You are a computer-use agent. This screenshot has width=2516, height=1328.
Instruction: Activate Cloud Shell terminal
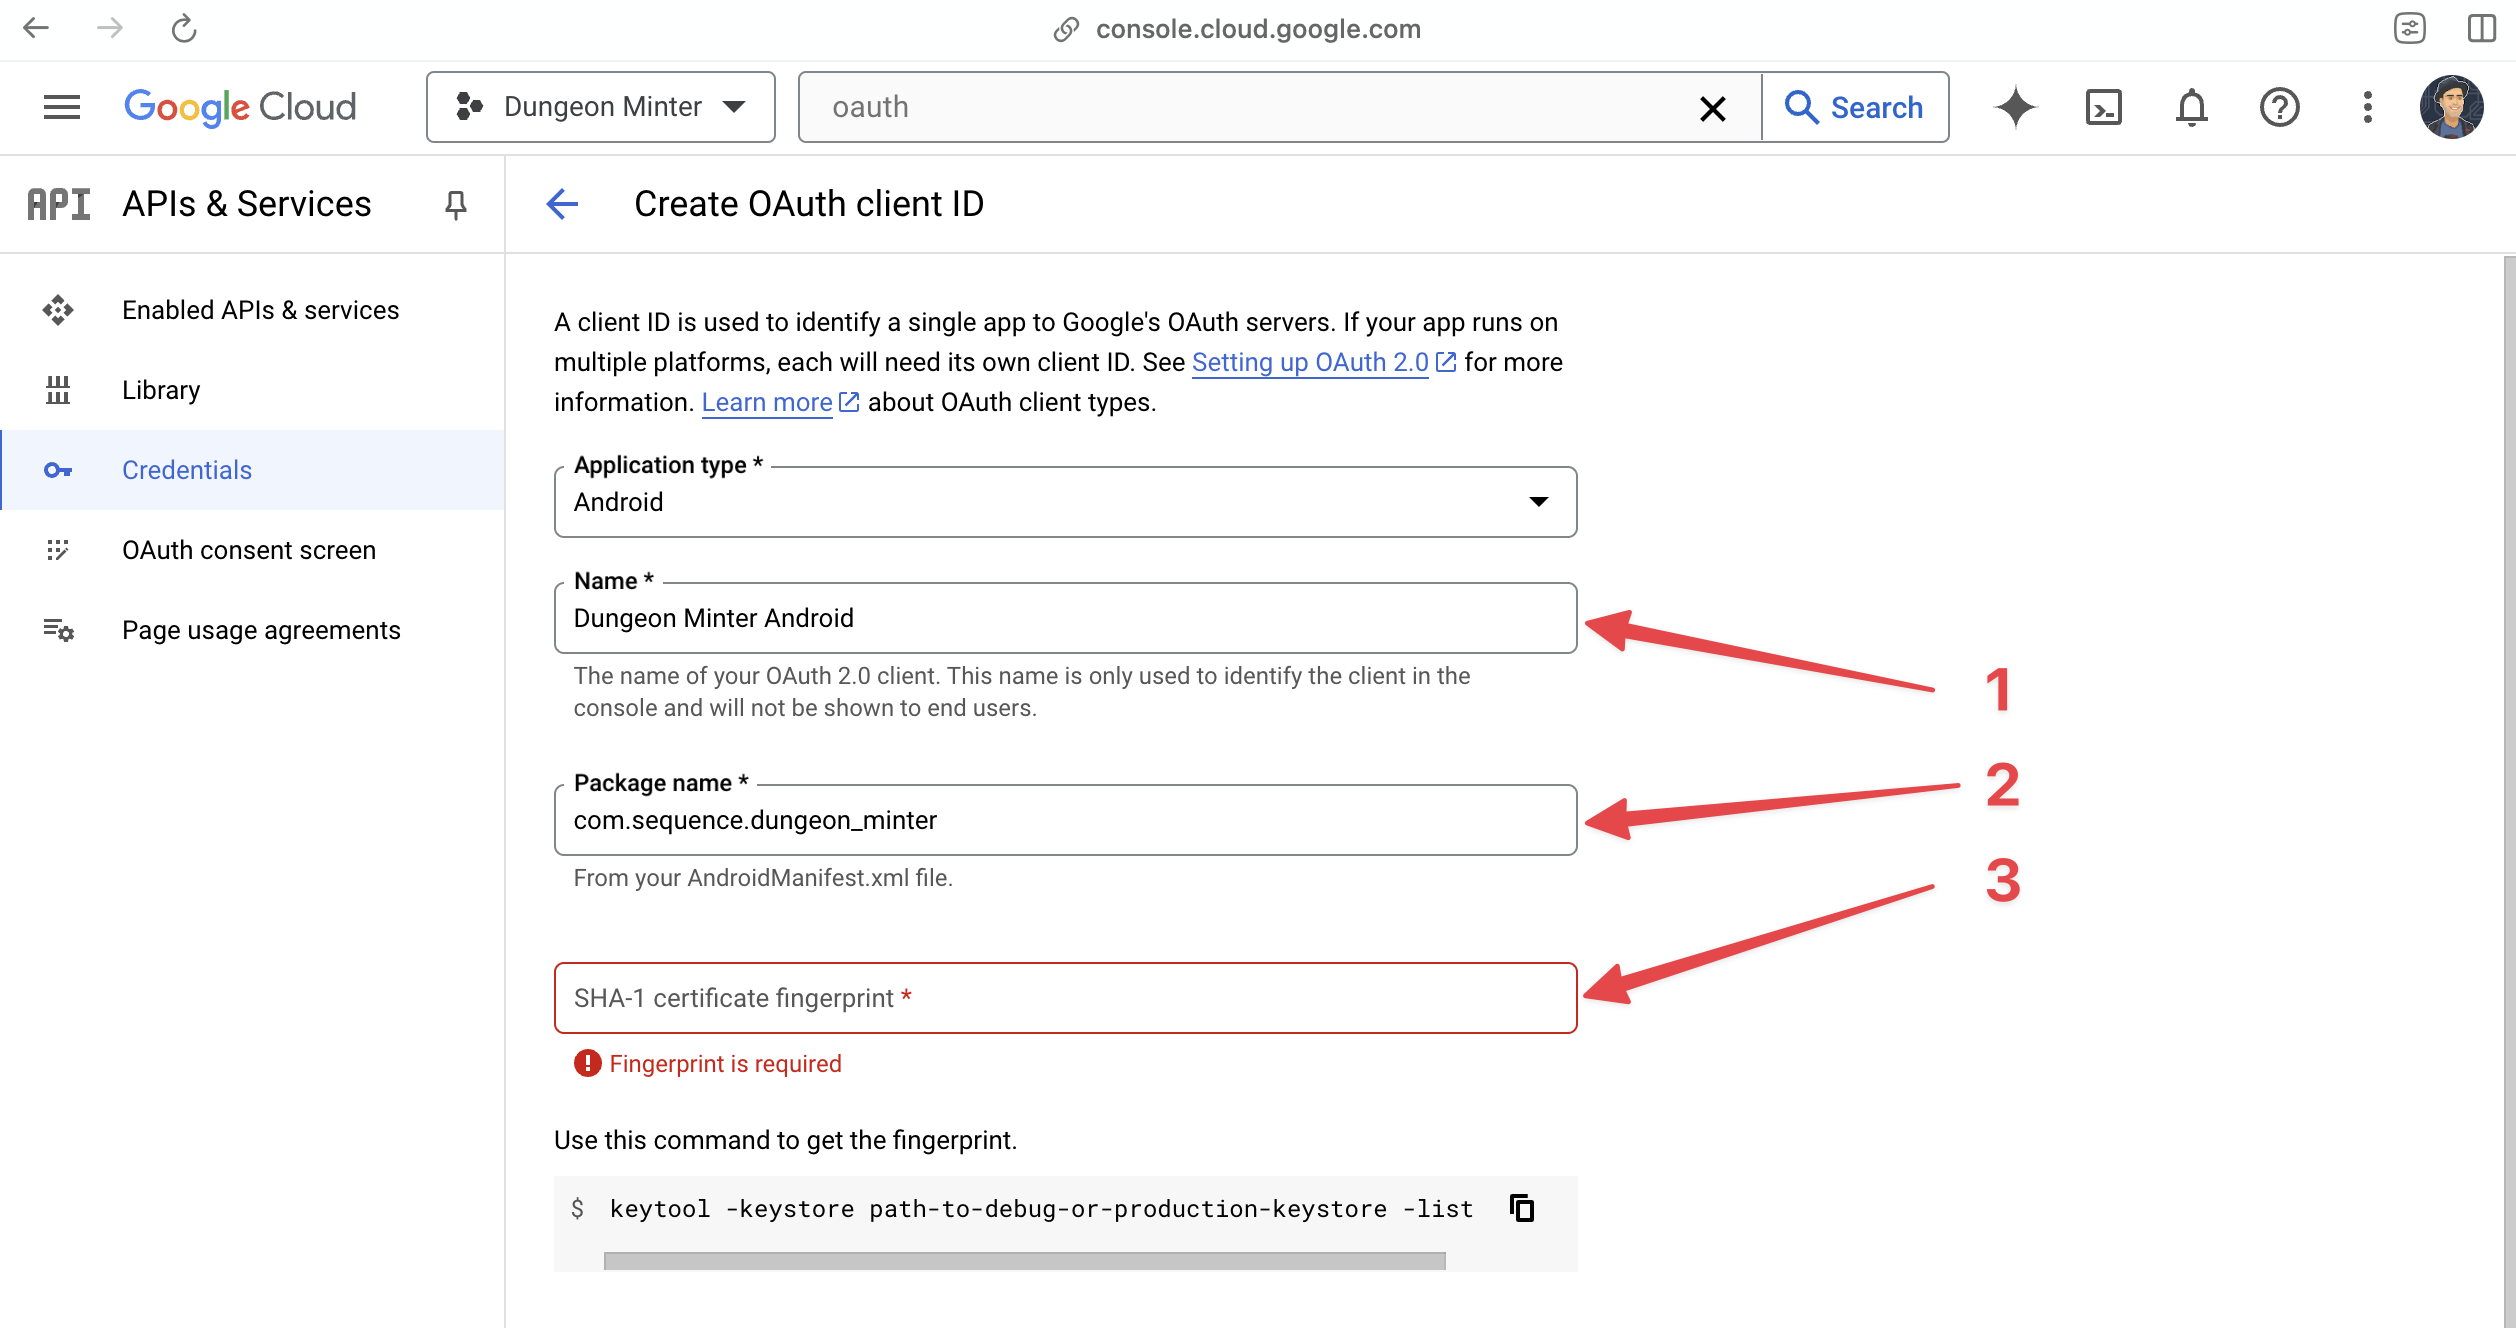[2103, 107]
